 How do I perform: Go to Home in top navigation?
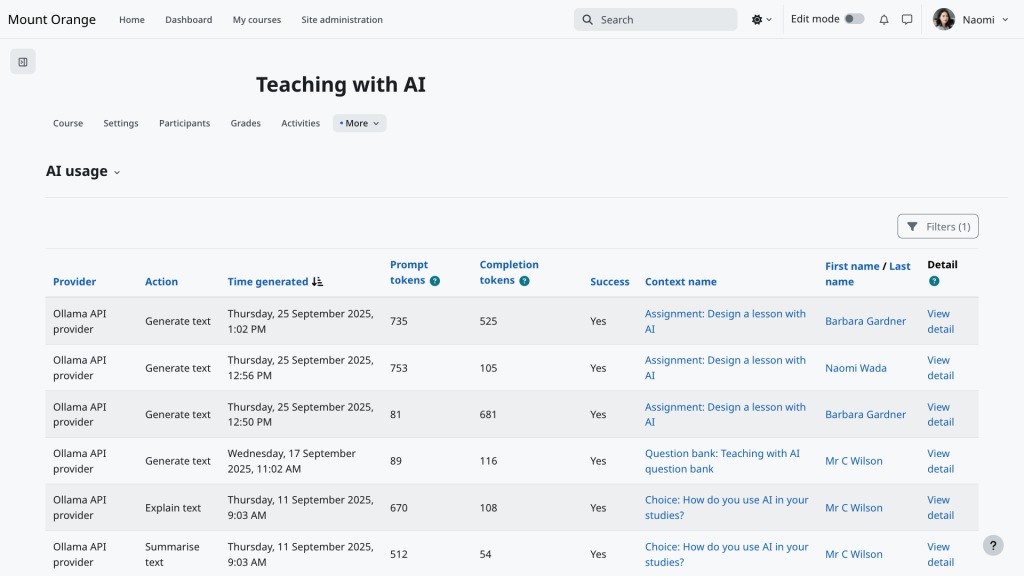132,20
